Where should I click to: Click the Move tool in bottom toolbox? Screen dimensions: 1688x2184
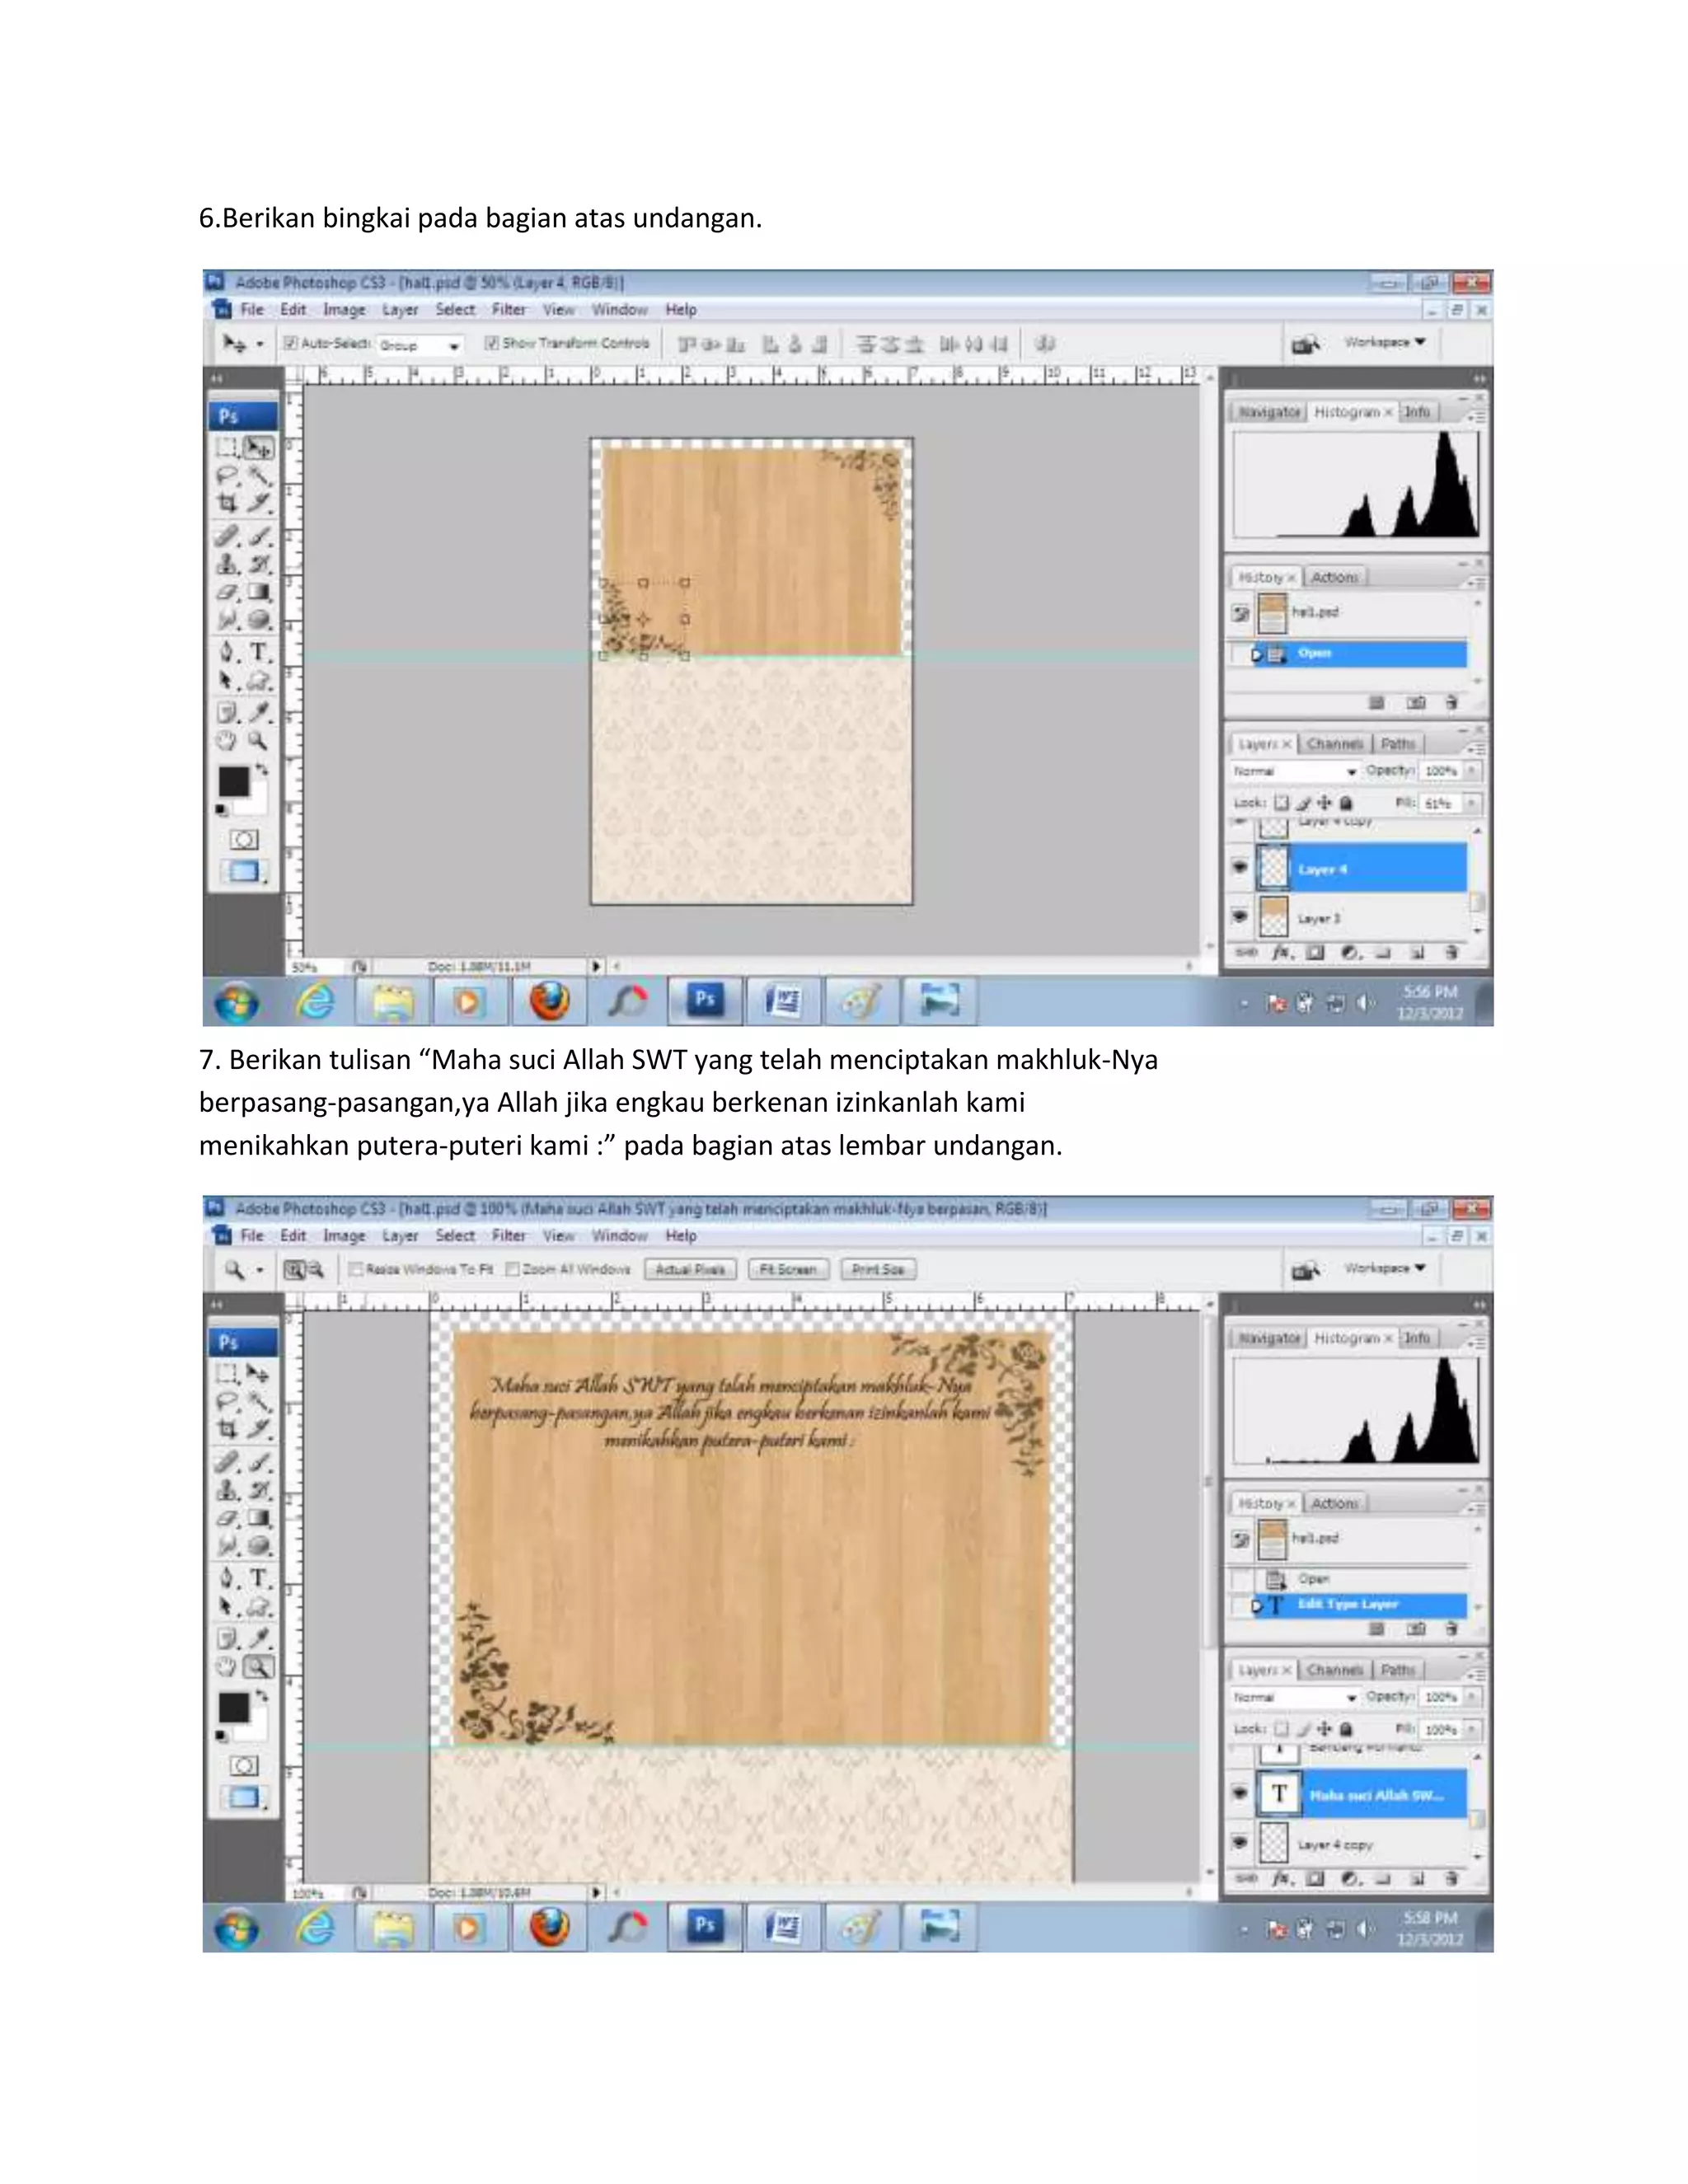(258, 1373)
